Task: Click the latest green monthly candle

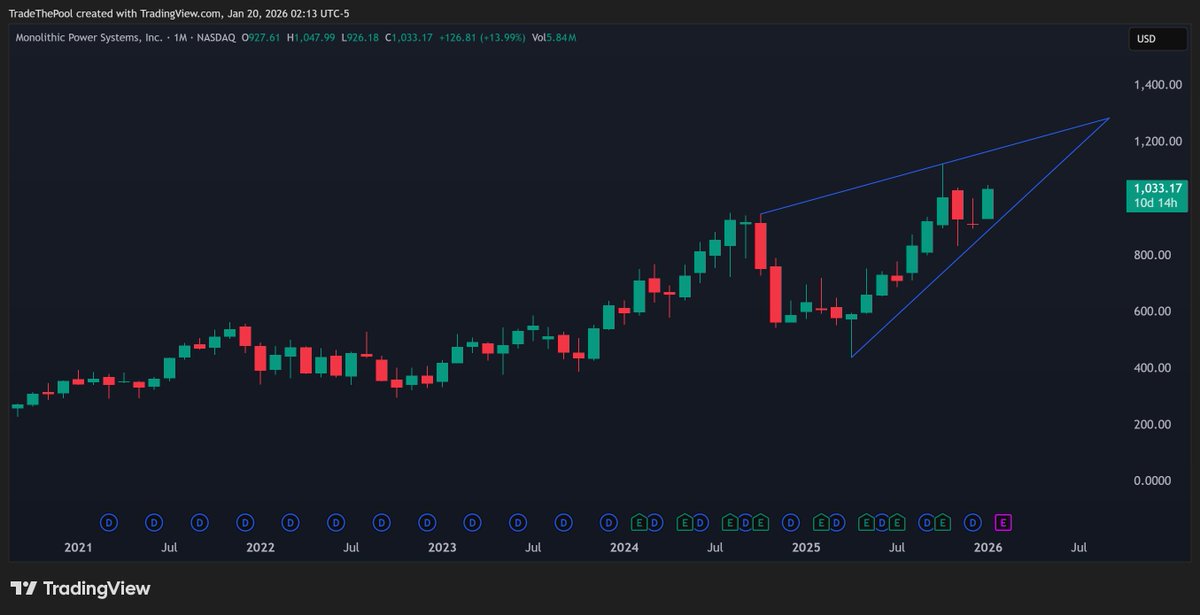Action: [988, 203]
